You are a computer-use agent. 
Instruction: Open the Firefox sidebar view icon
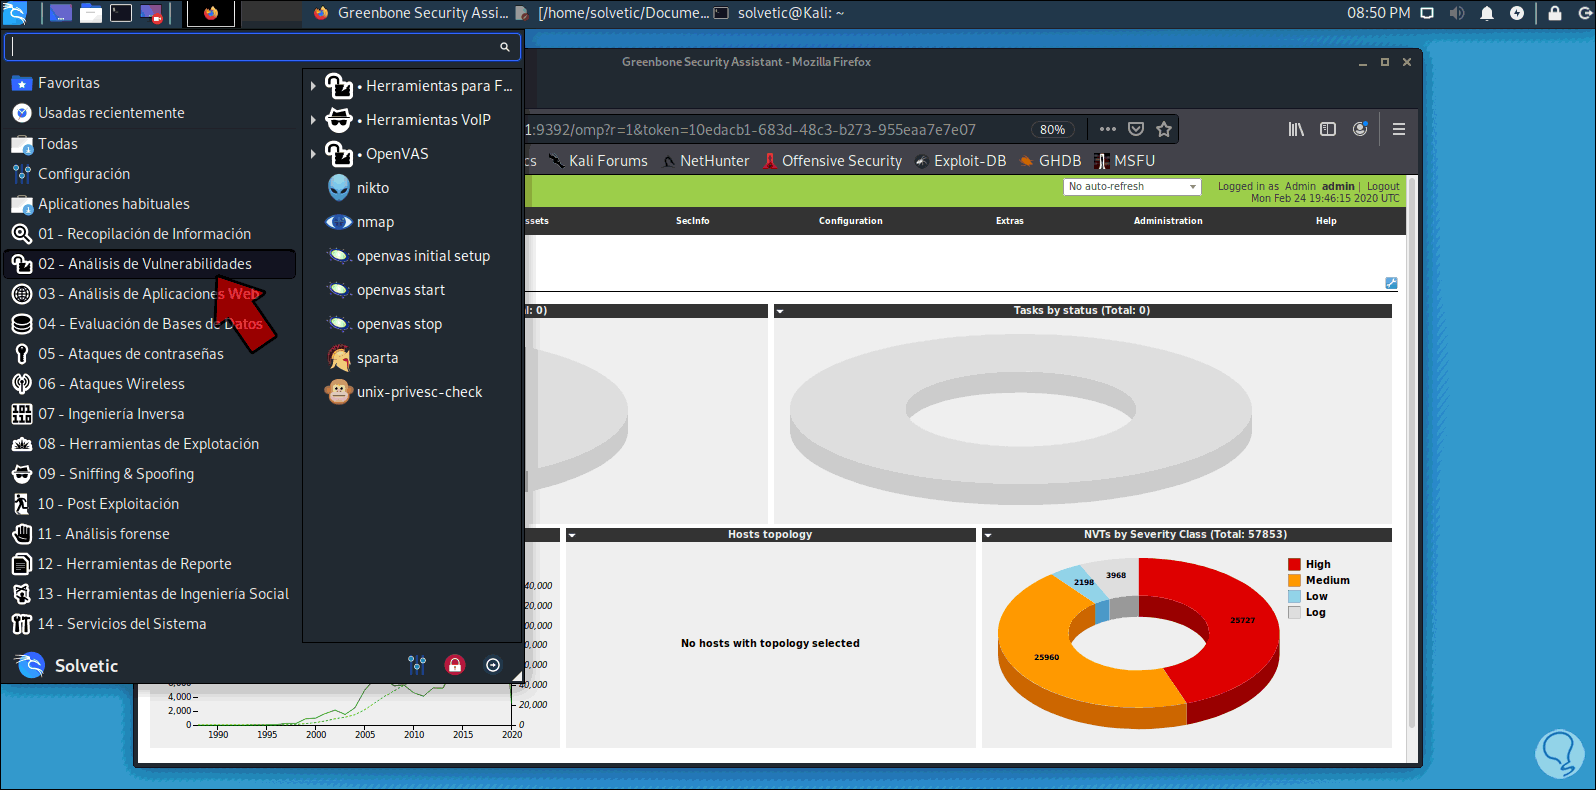[1328, 129]
